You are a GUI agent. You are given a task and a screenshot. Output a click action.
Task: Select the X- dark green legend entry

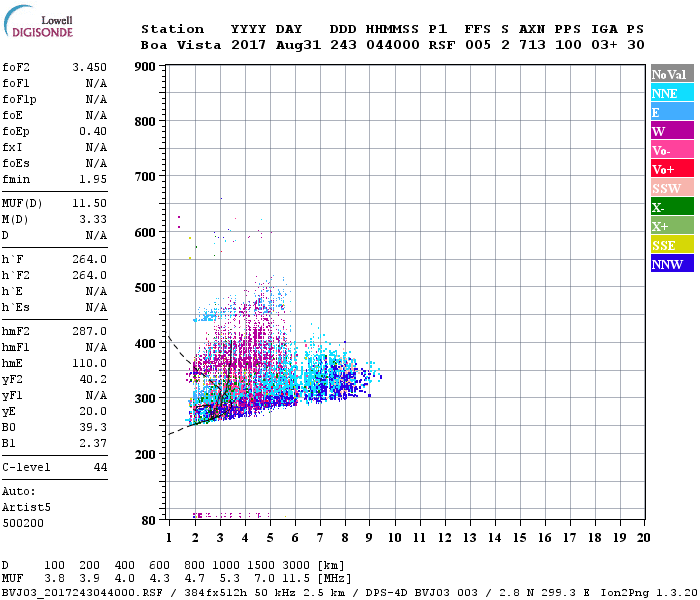click(x=671, y=207)
